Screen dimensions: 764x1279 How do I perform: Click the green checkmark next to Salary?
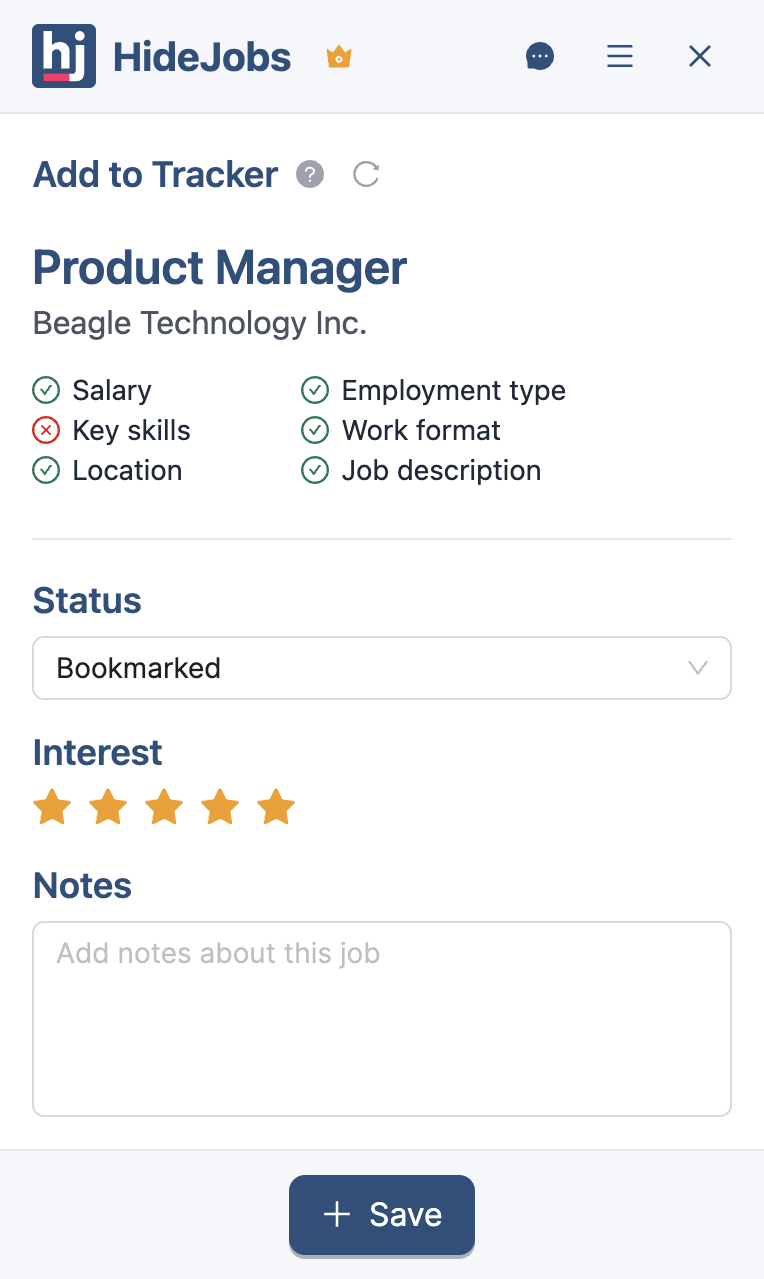[46, 390]
